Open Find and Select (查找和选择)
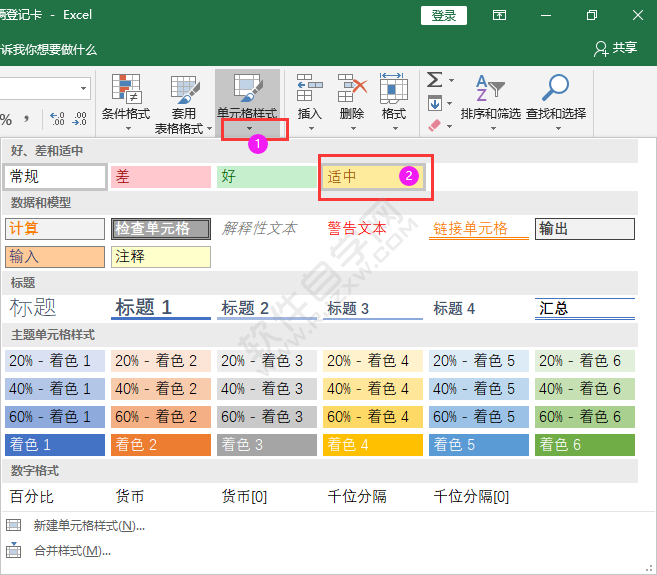 point(556,101)
